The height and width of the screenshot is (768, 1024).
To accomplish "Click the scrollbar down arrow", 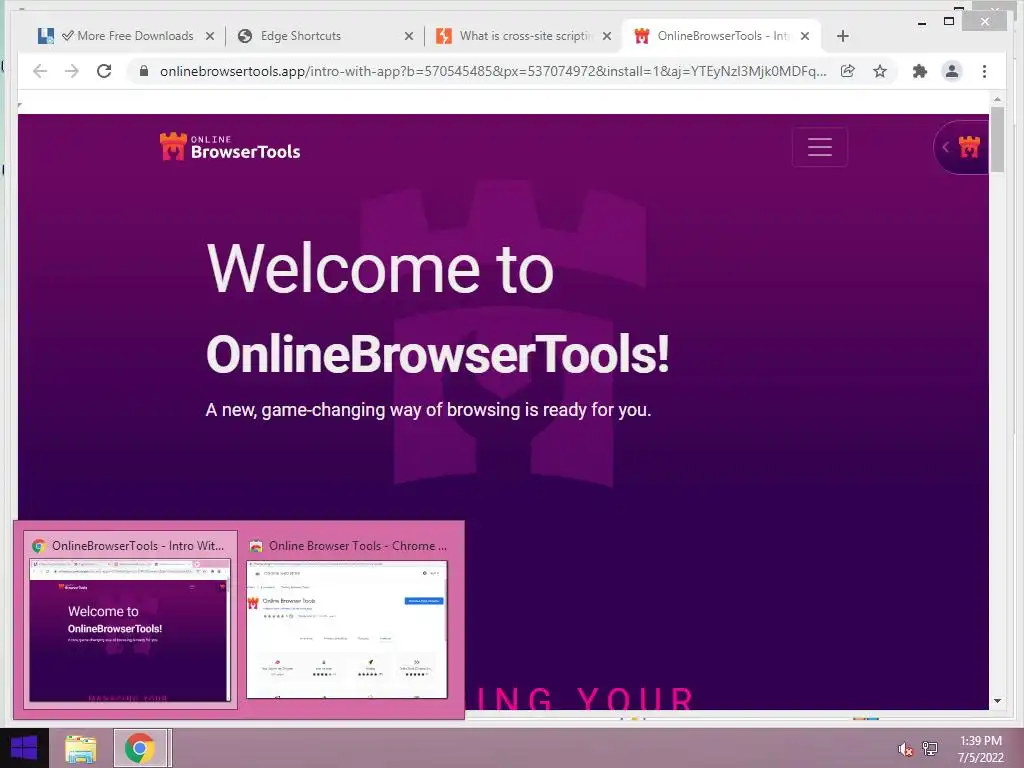I will [x=997, y=701].
